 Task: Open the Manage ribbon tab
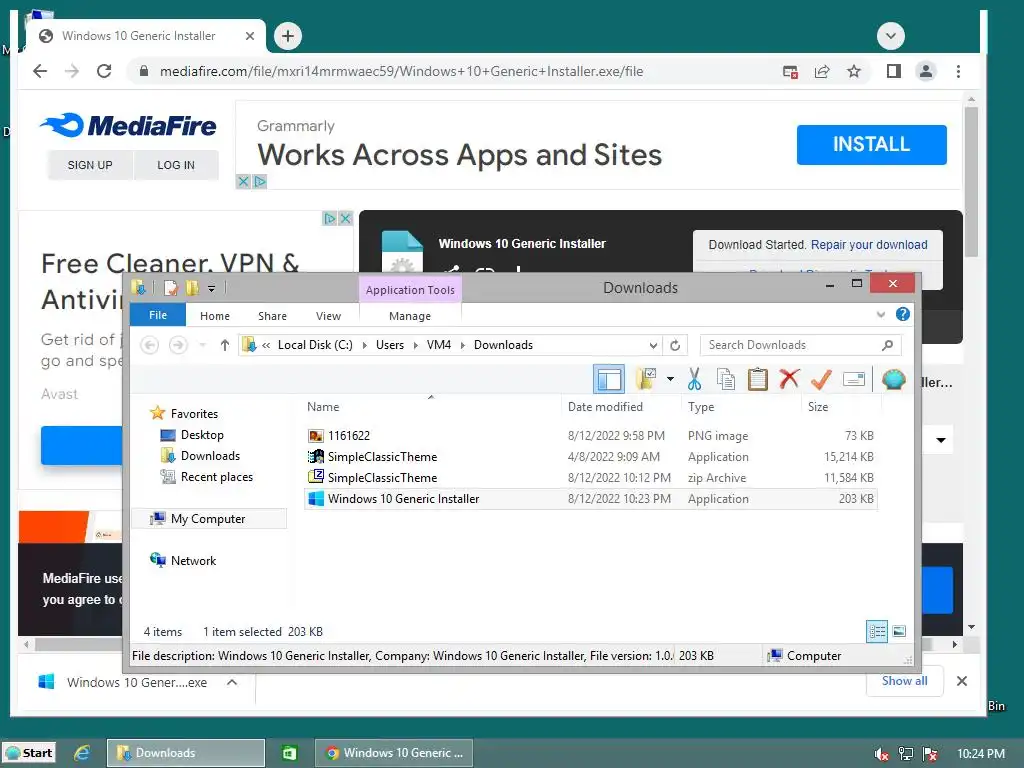[x=410, y=315]
